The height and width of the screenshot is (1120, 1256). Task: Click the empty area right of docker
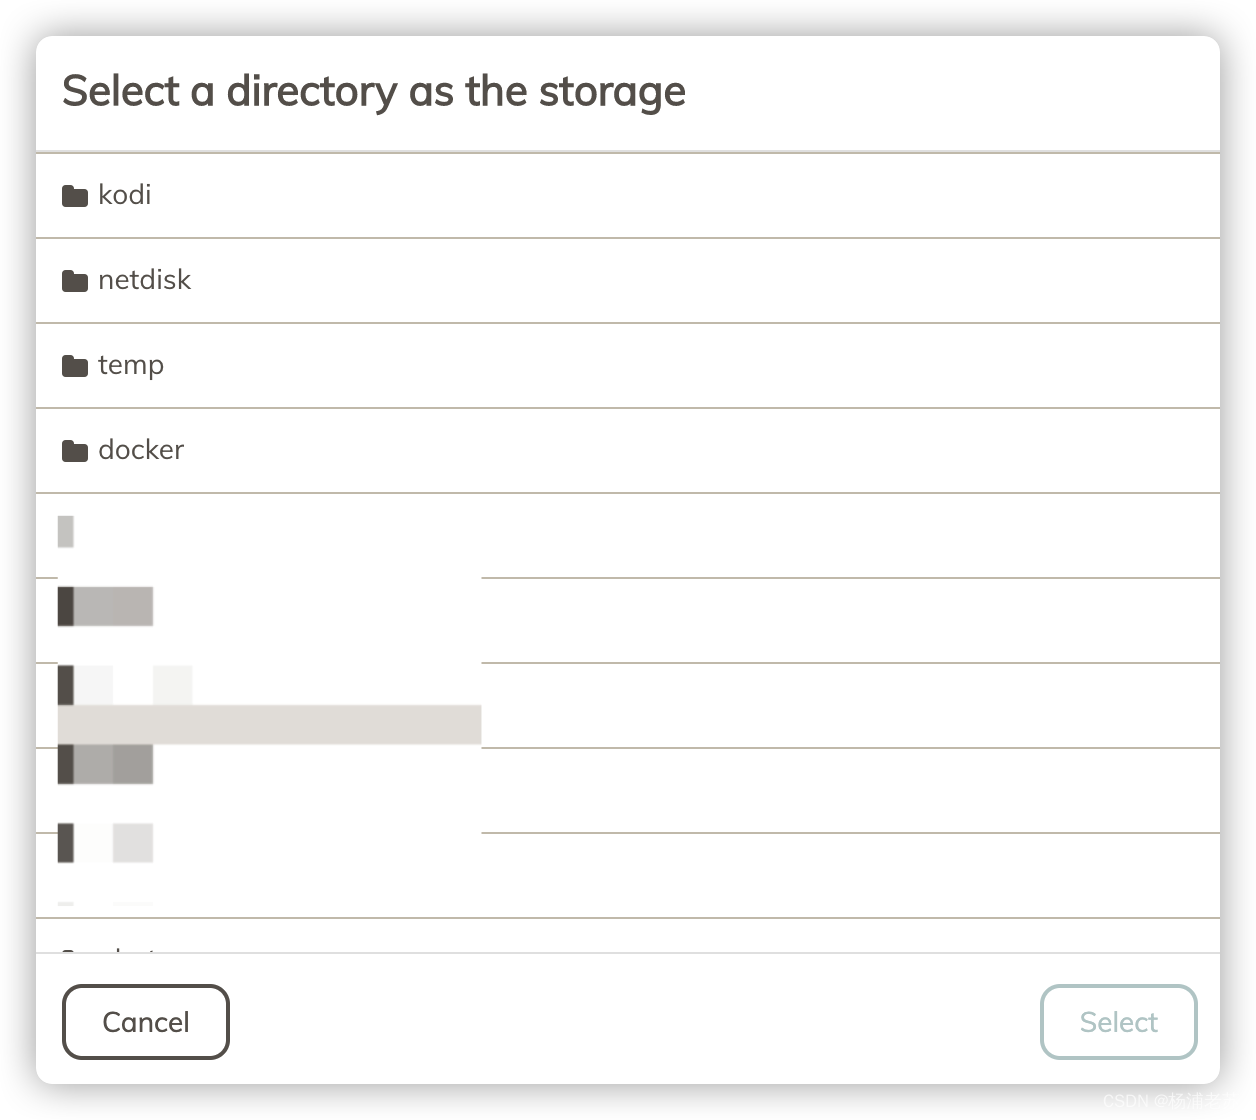tap(700, 450)
